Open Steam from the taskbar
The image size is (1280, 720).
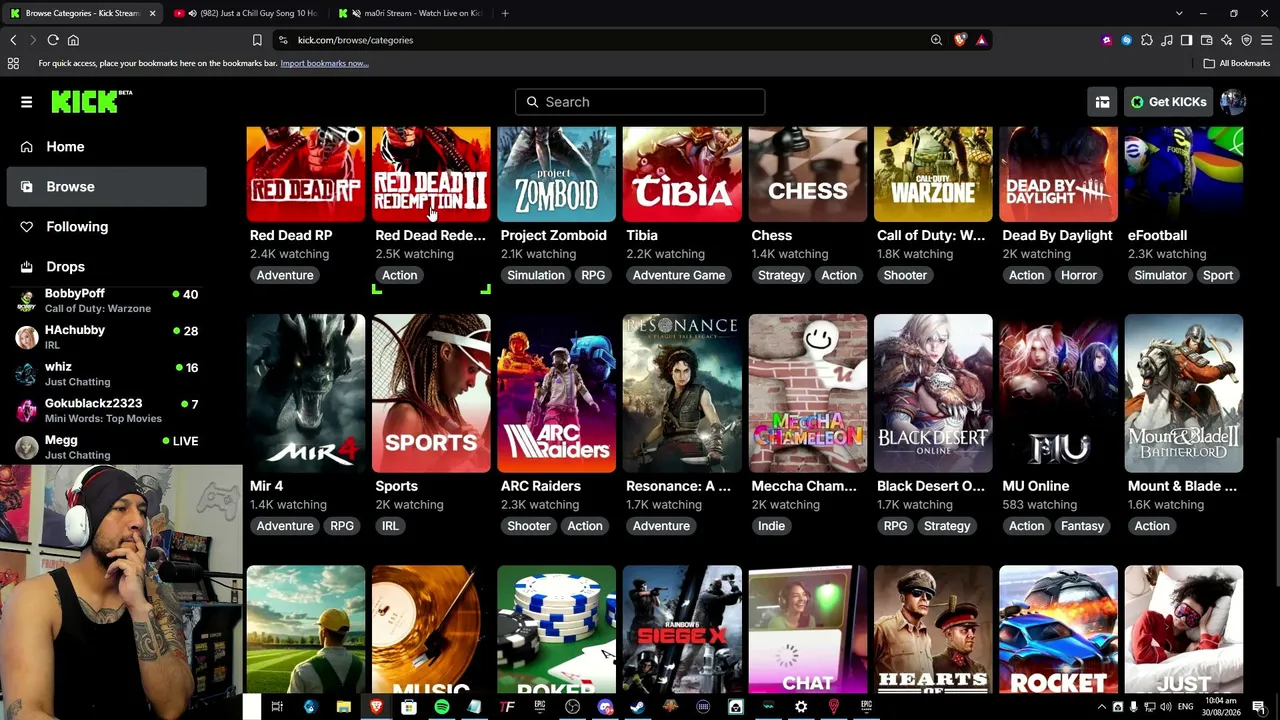coord(637,707)
